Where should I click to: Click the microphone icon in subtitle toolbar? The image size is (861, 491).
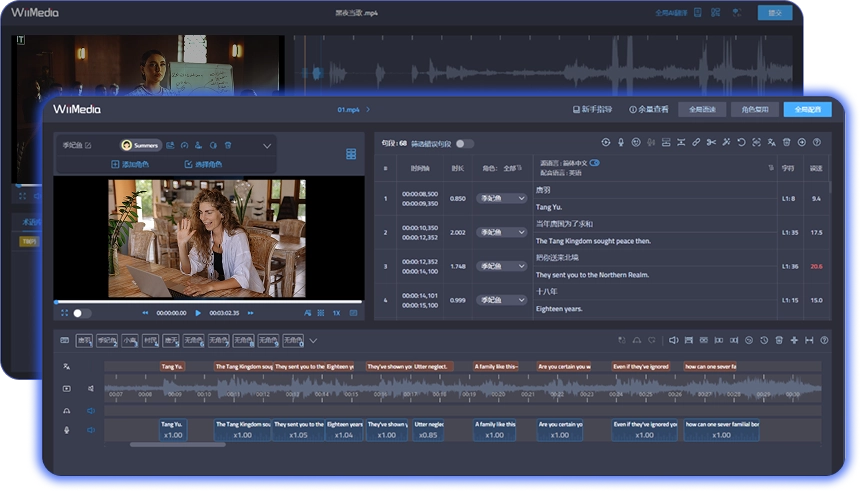click(x=621, y=143)
